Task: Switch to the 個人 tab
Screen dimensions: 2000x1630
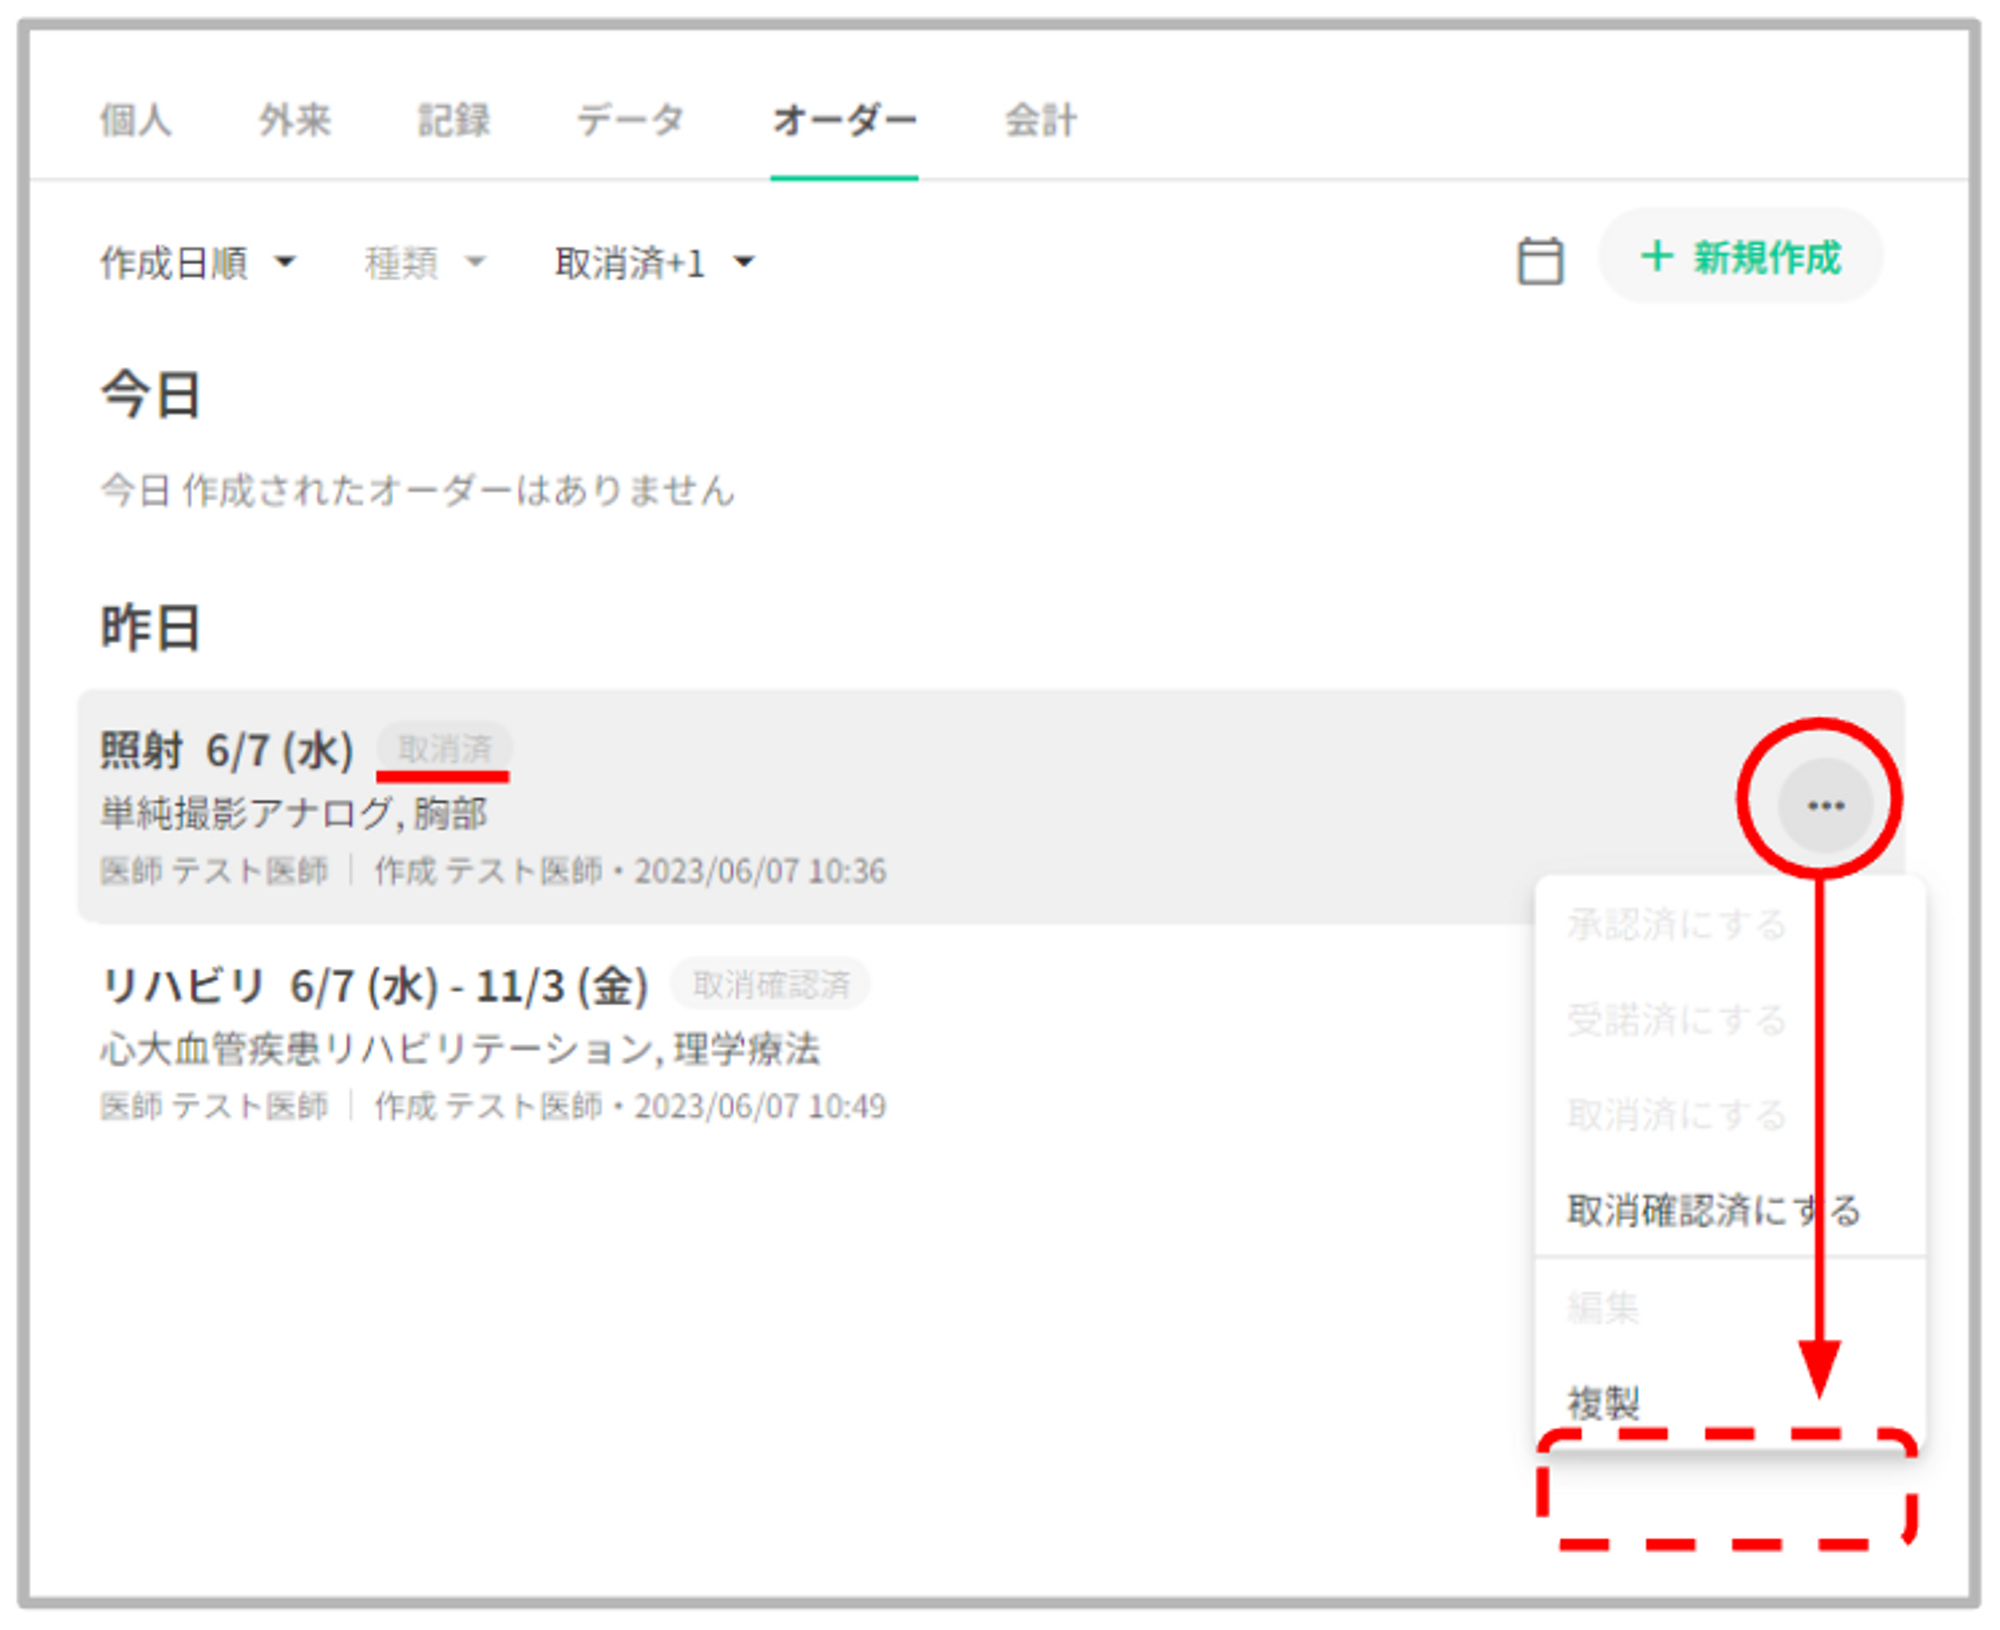Action: pos(135,120)
